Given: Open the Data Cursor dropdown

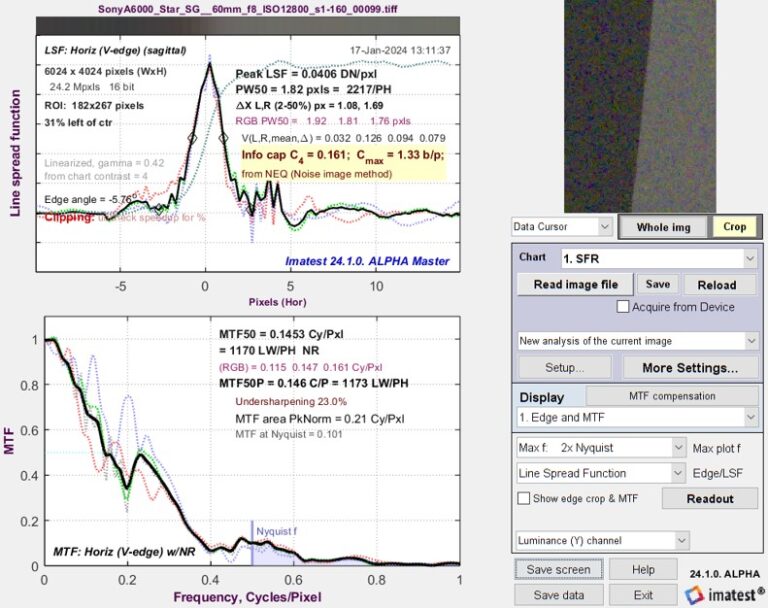Looking at the screenshot, I should (561, 227).
